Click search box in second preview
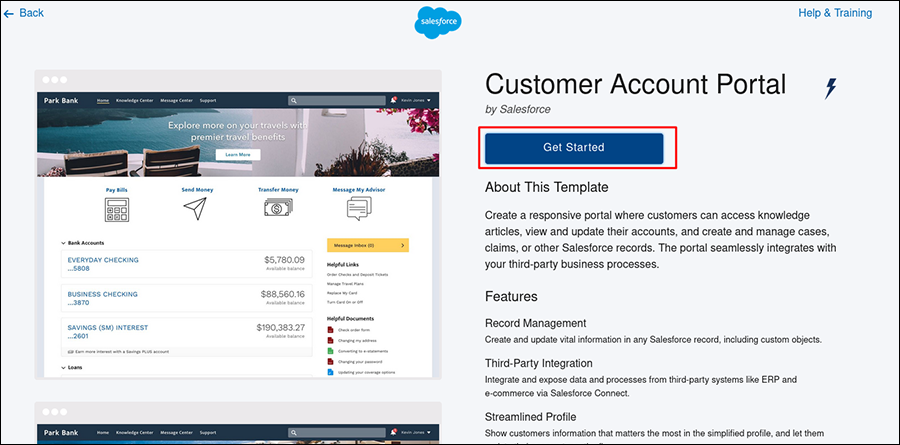Viewport: 900px width, 445px height. pos(337,432)
